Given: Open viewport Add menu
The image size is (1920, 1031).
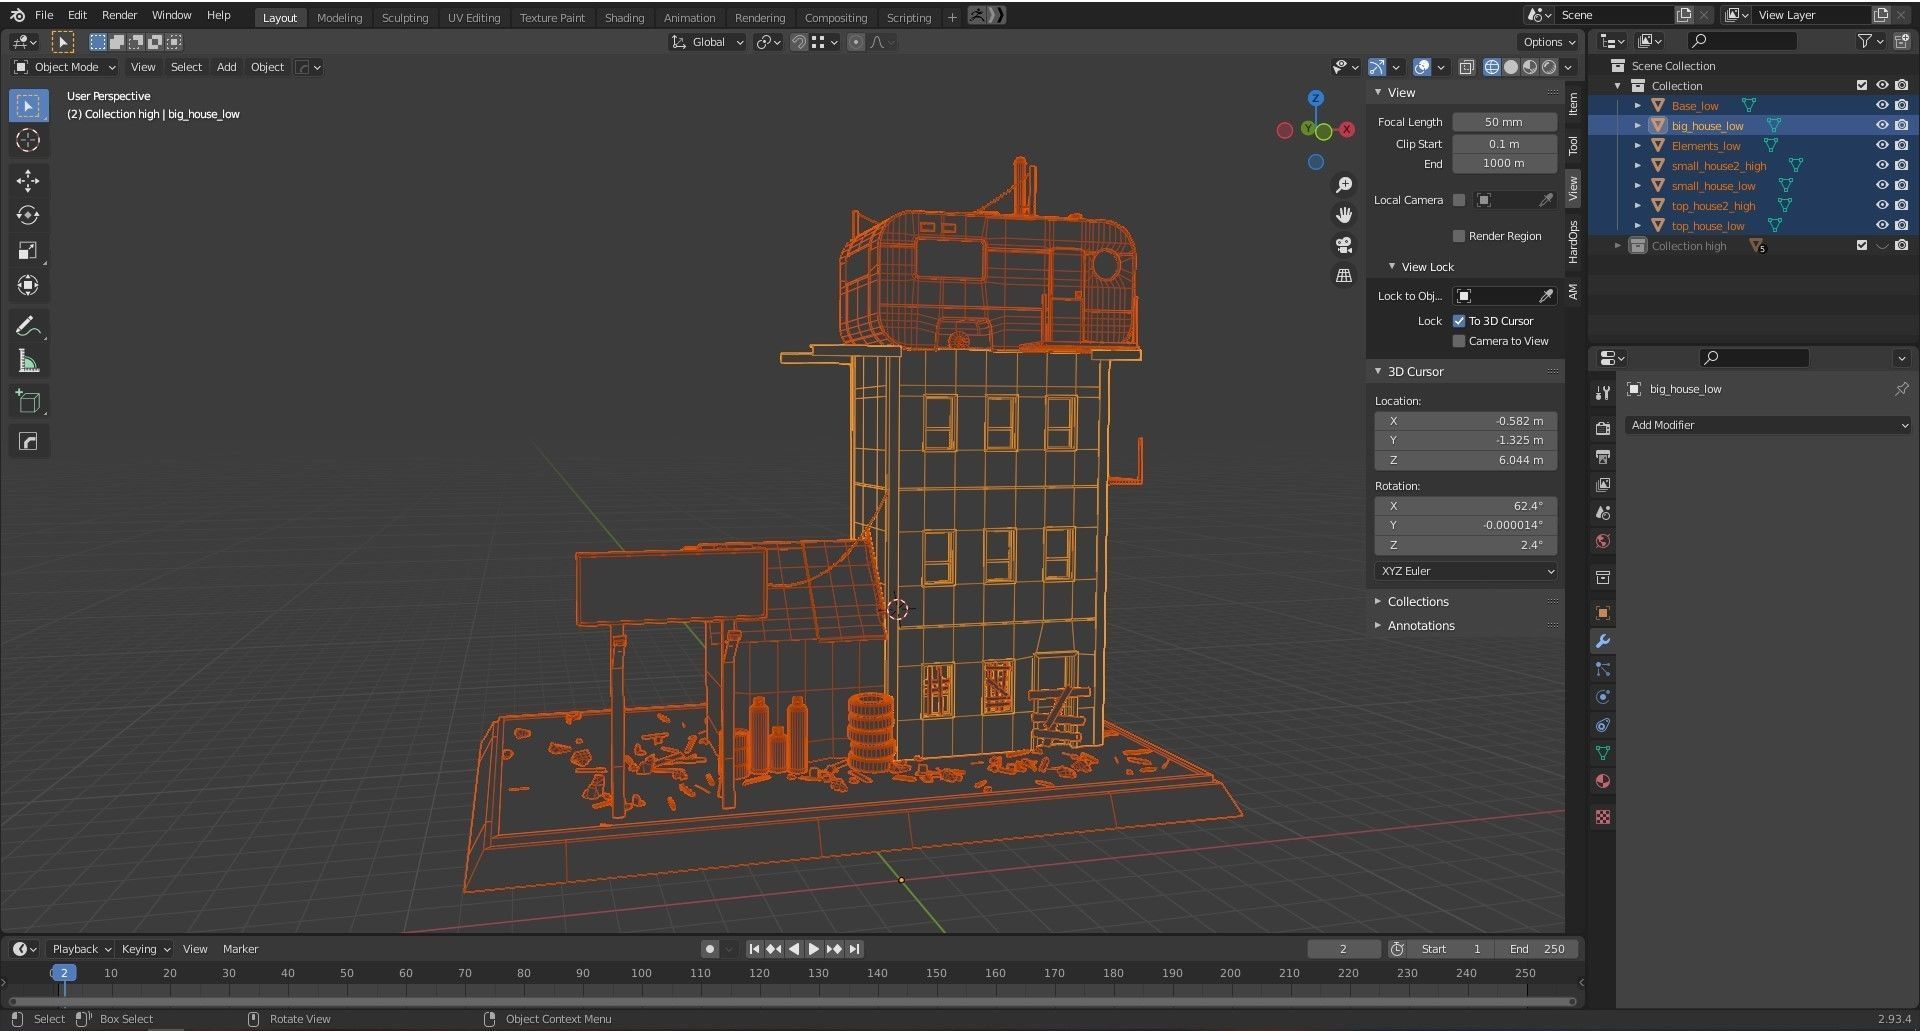Looking at the screenshot, I should [x=226, y=67].
